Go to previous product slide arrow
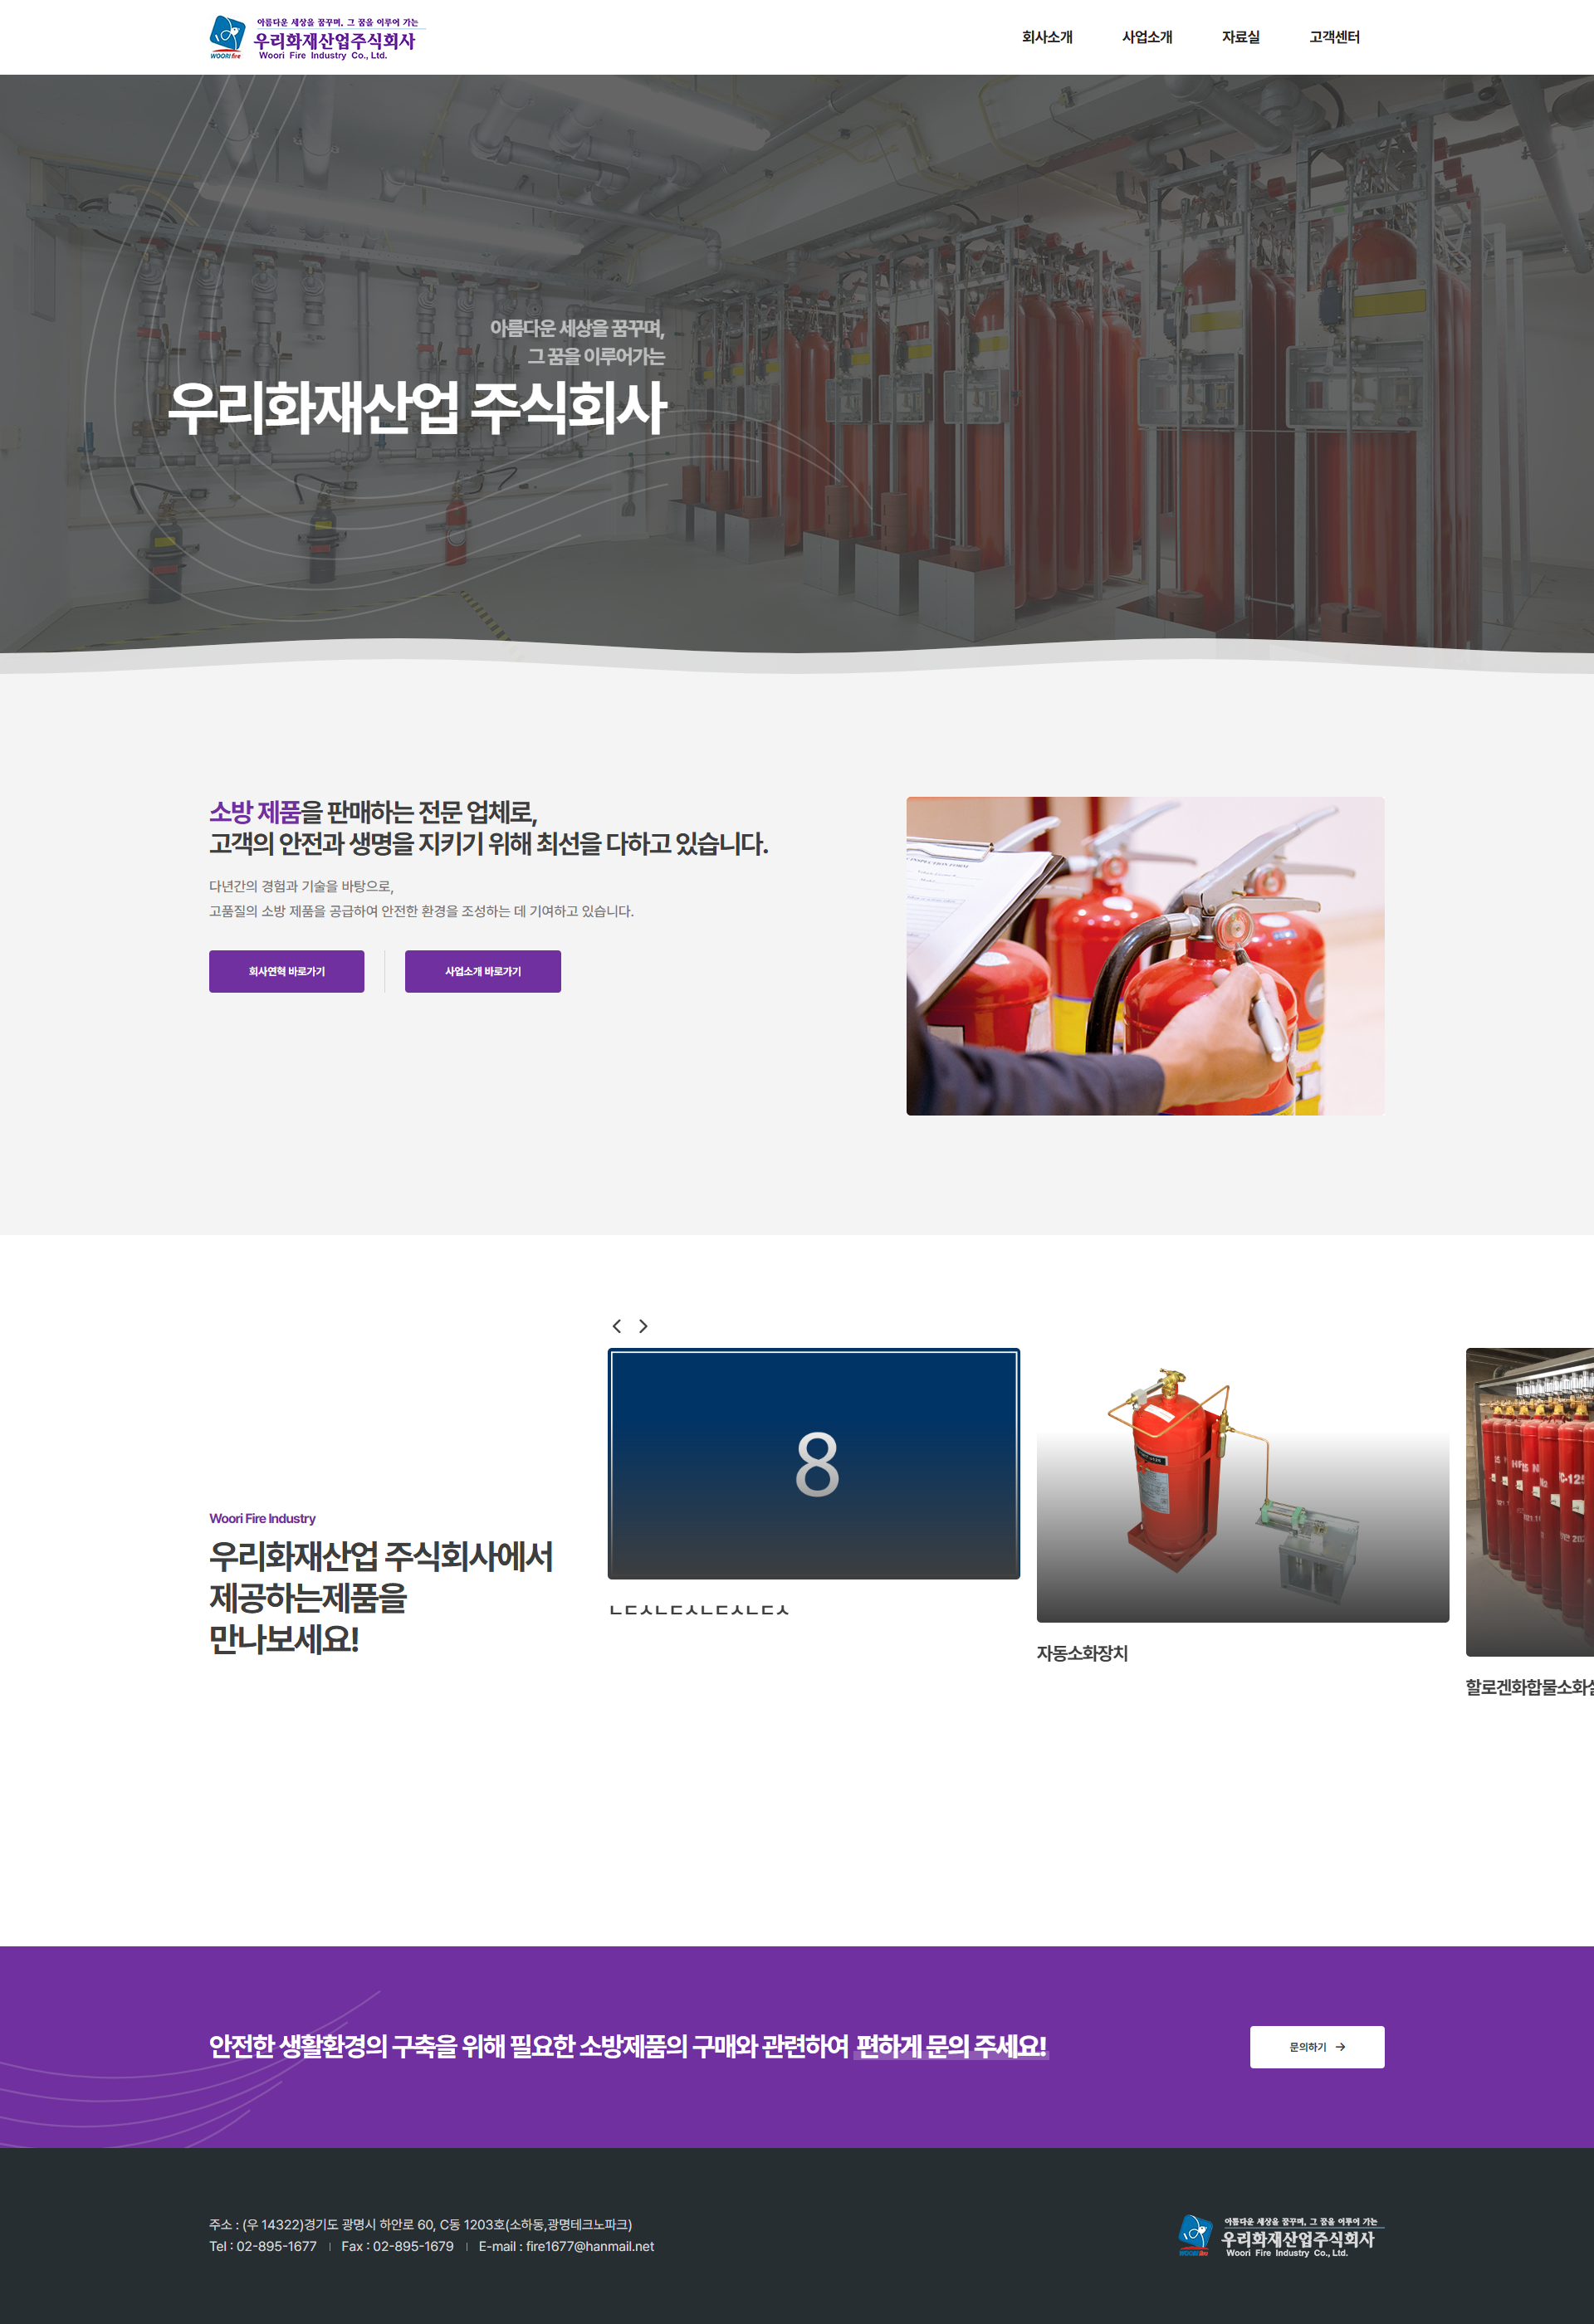The width and height of the screenshot is (1594, 2324). click(616, 1325)
